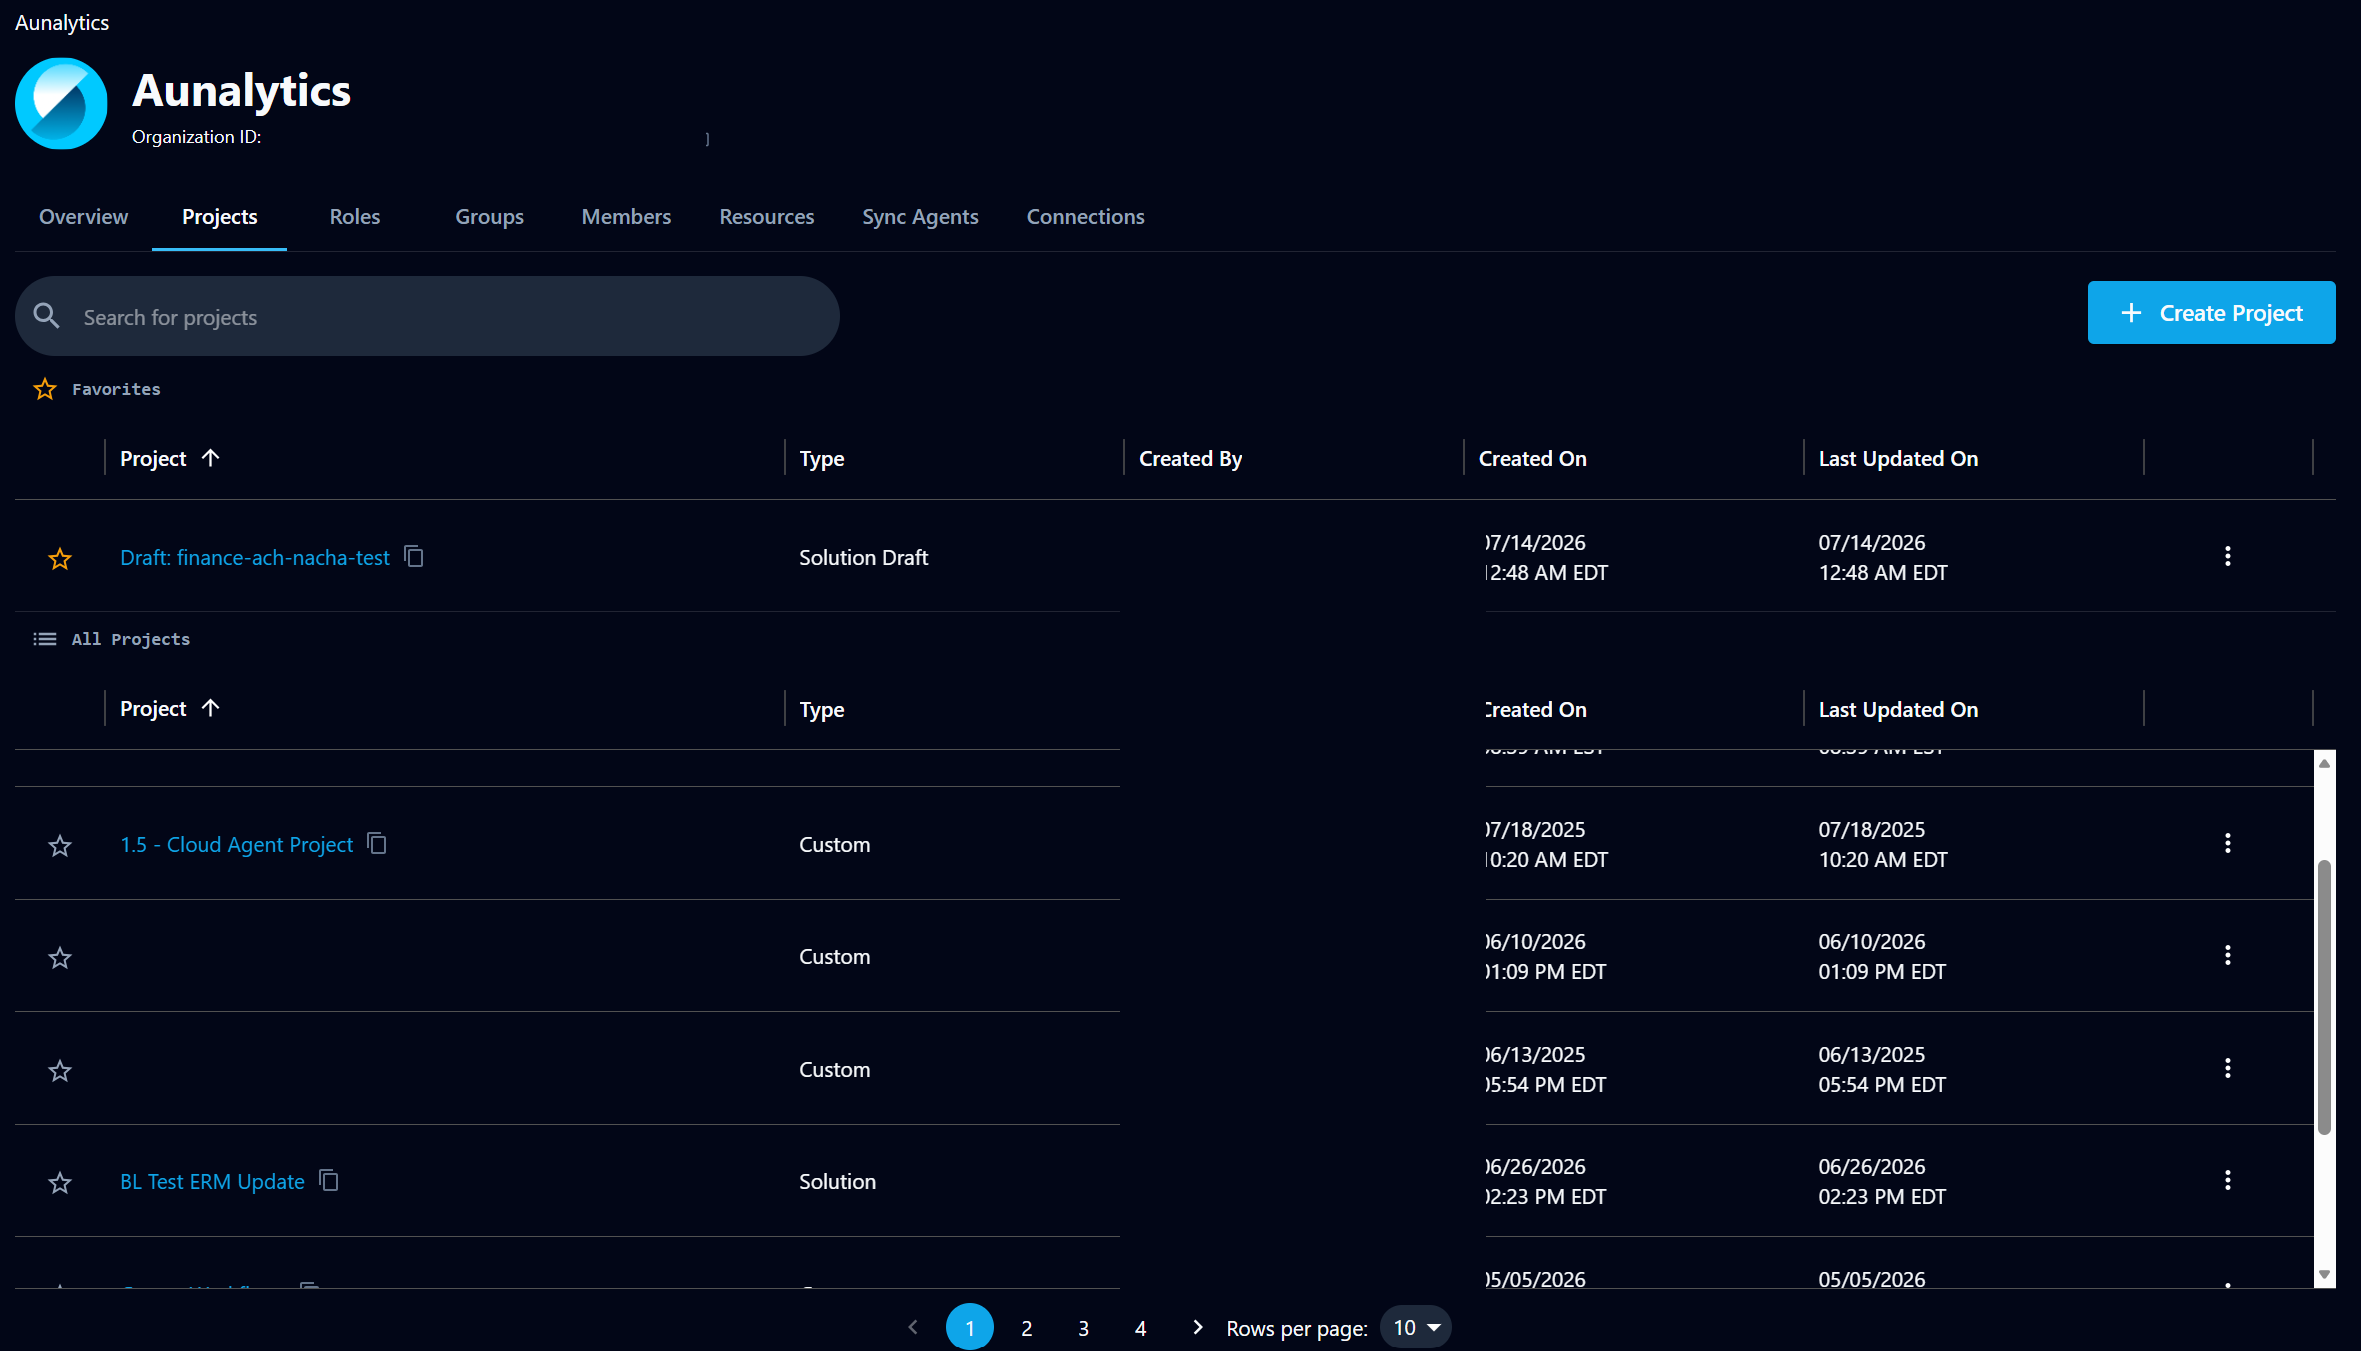Image resolution: width=2361 pixels, height=1351 pixels.
Task: Copy ID of Draft: finance-ach-nacha-test project
Action: [x=414, y=556]
